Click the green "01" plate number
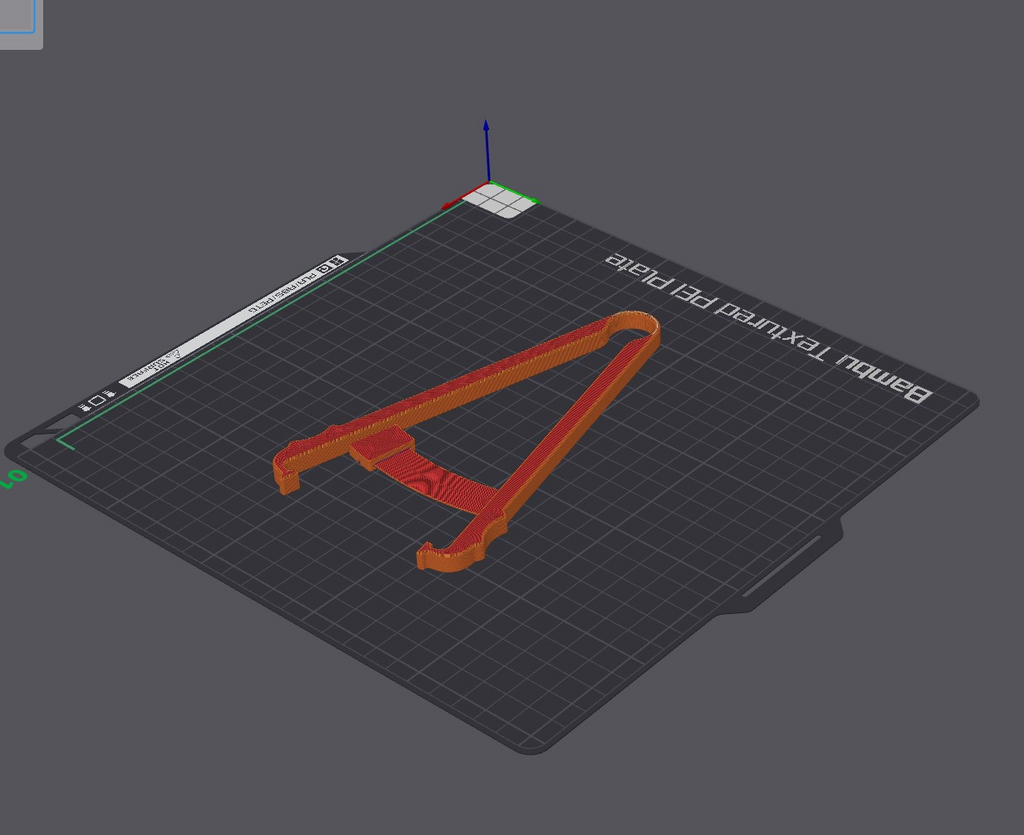1024x835 pixels. pyautogui.click(x=13, y=479)
